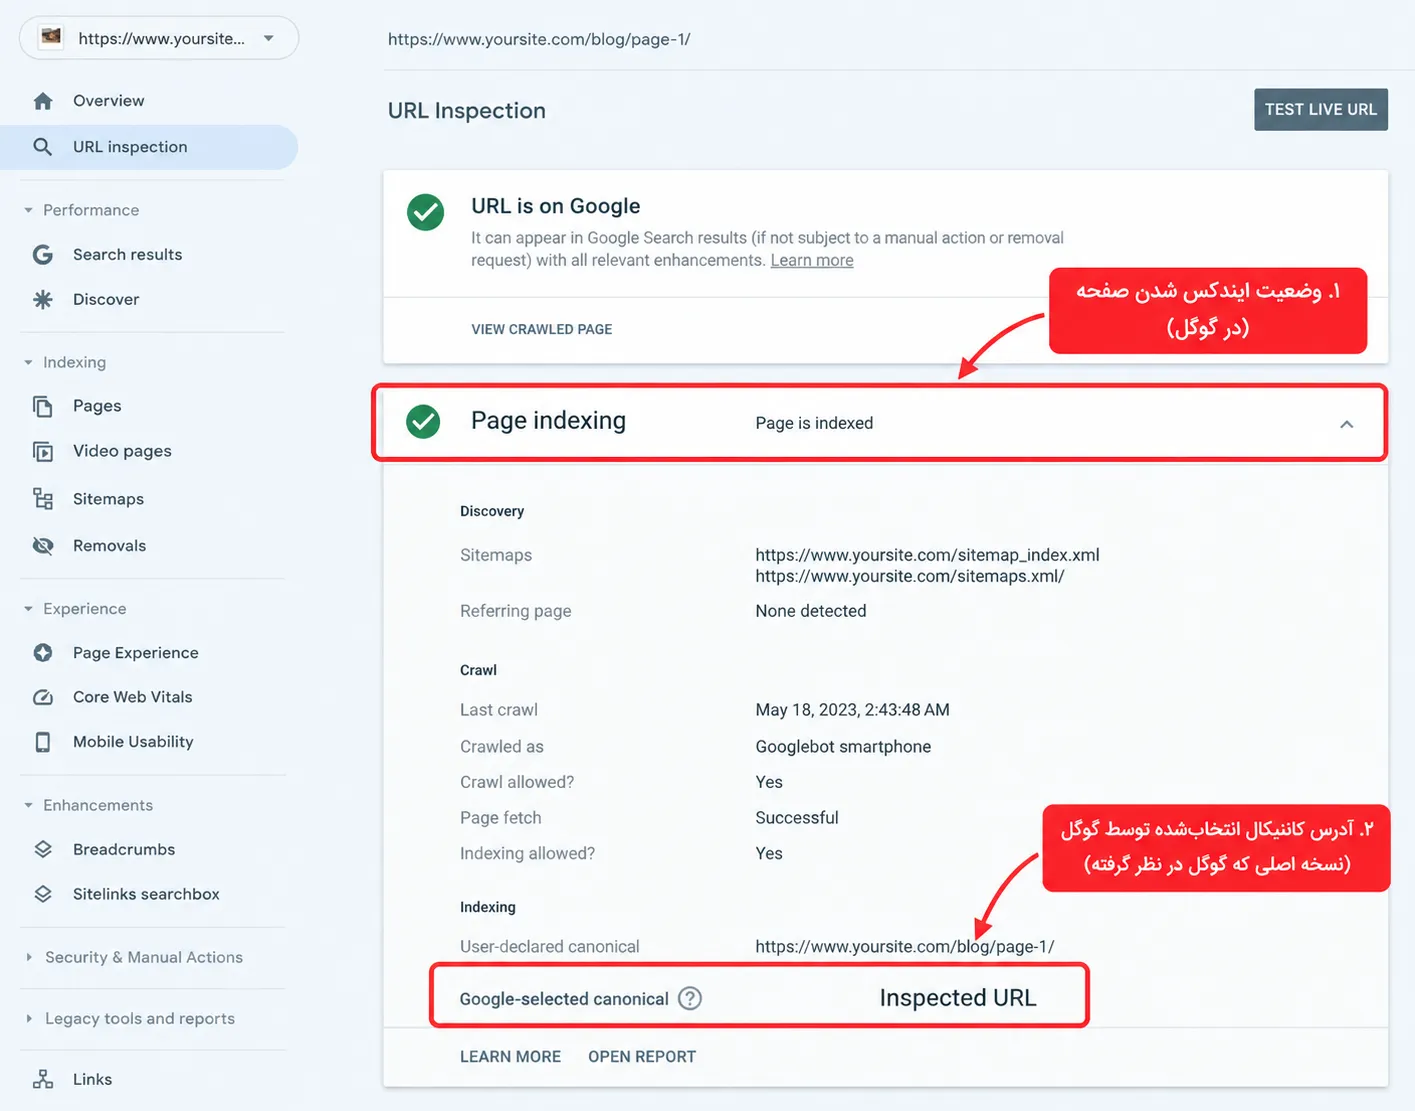Click OPEN REPORT button

click(x=642, y=1057)
